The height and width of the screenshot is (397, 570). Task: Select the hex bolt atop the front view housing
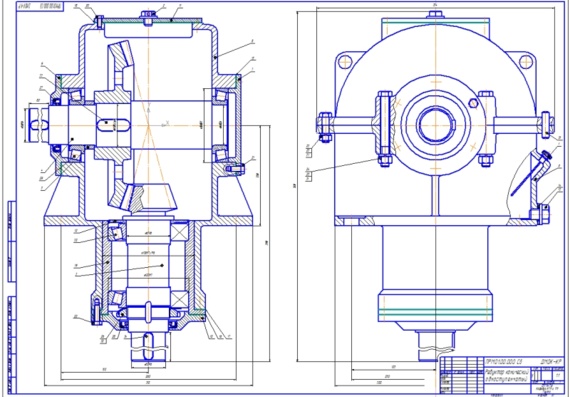tap(435, 15)
